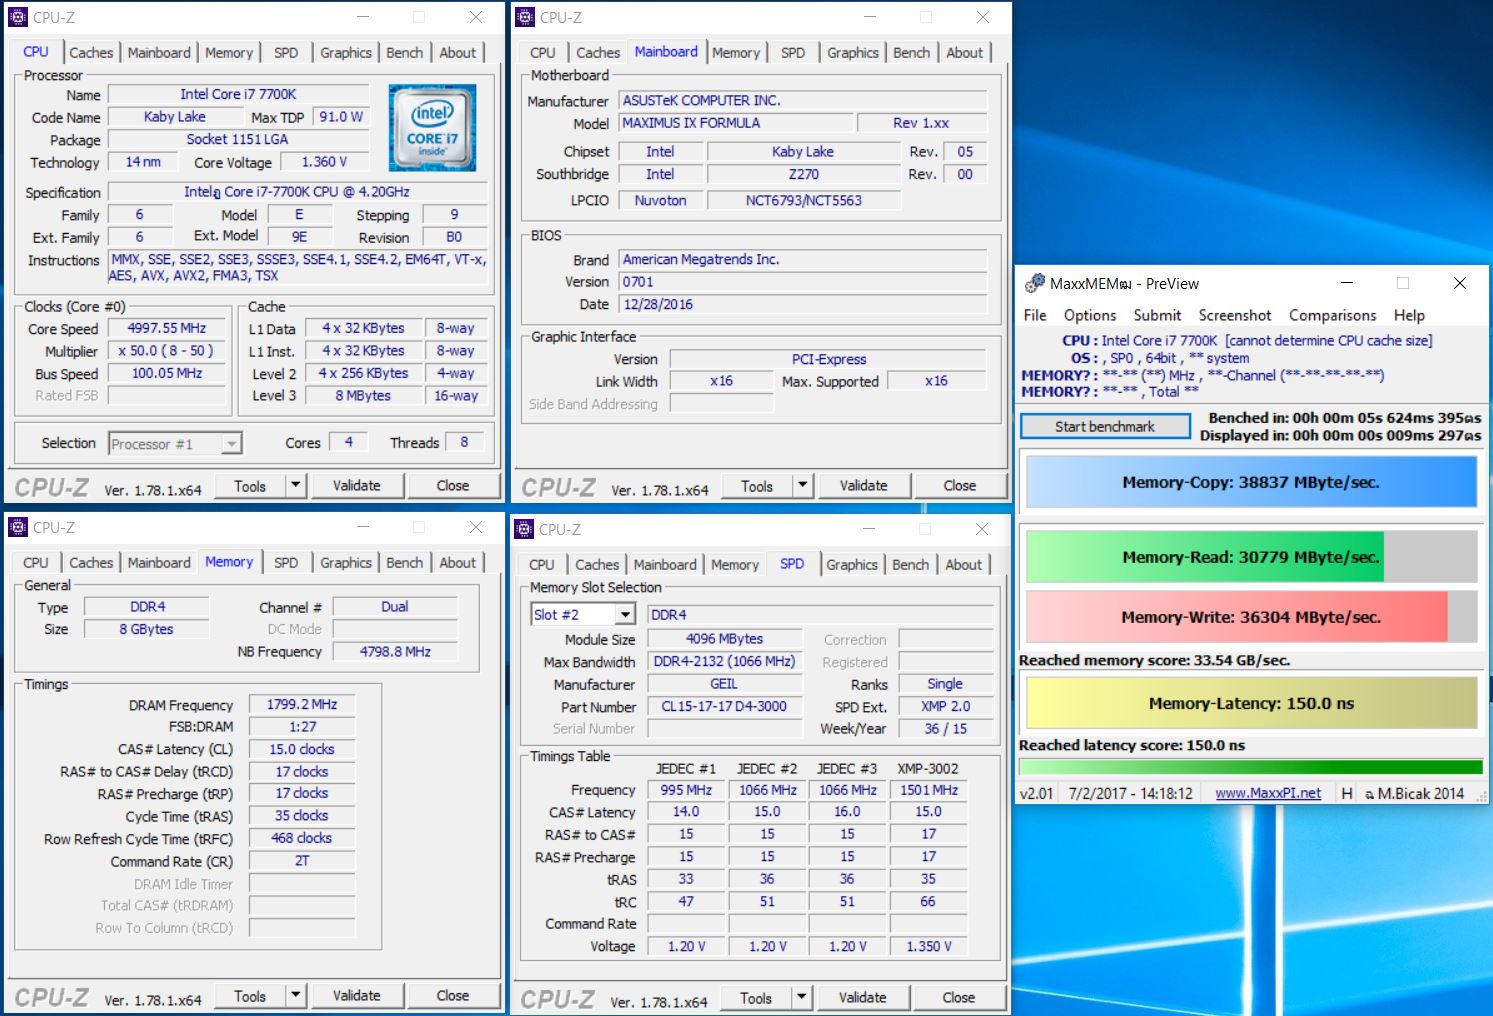Open Options menu in MaxxMEM
The width and height of the screenshot is (1493, 1016).
[x=1090, y=315]
